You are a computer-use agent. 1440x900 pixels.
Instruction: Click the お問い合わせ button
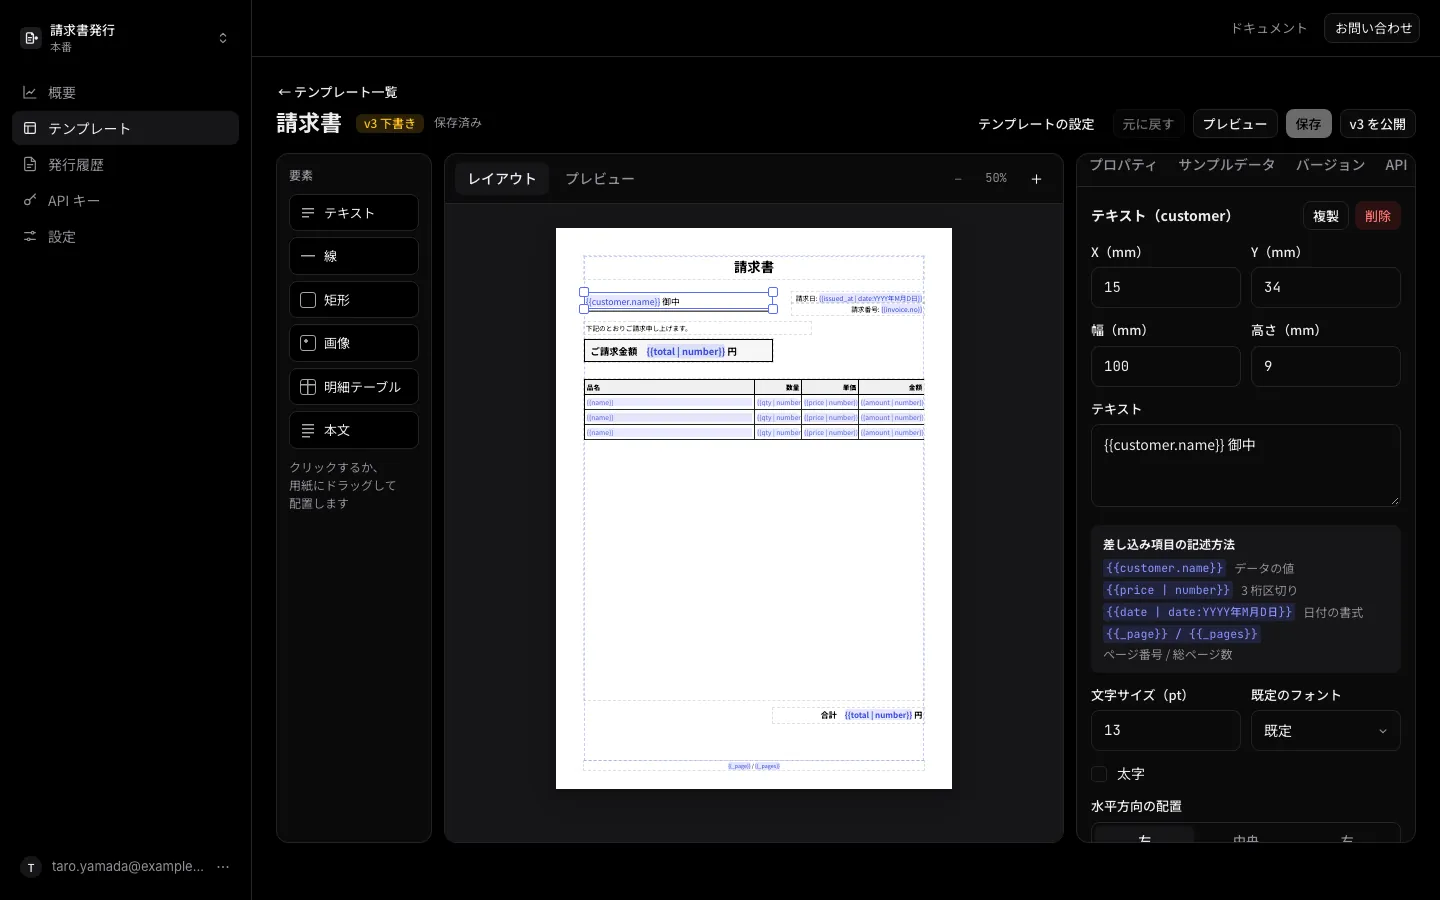1372,28
